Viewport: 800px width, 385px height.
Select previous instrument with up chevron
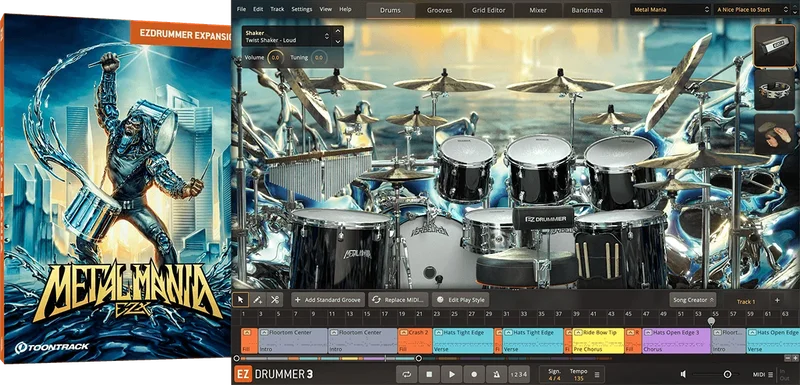pos(337,32)
